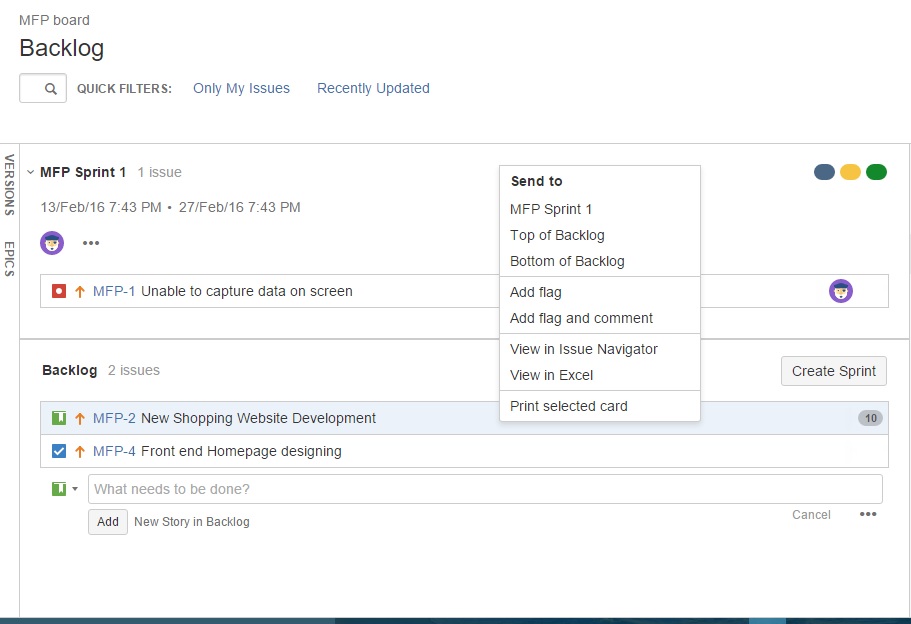Expand the VERSIONS side panel
Image resolution: width=911 pixels, height=624 pixels.
coord(9,185)
